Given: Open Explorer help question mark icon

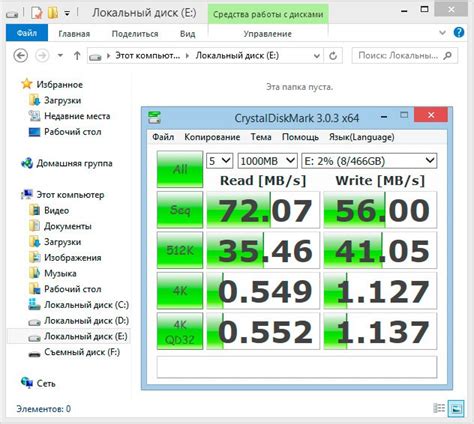Looking at the screenshot, I should click(x=459, y=32).
